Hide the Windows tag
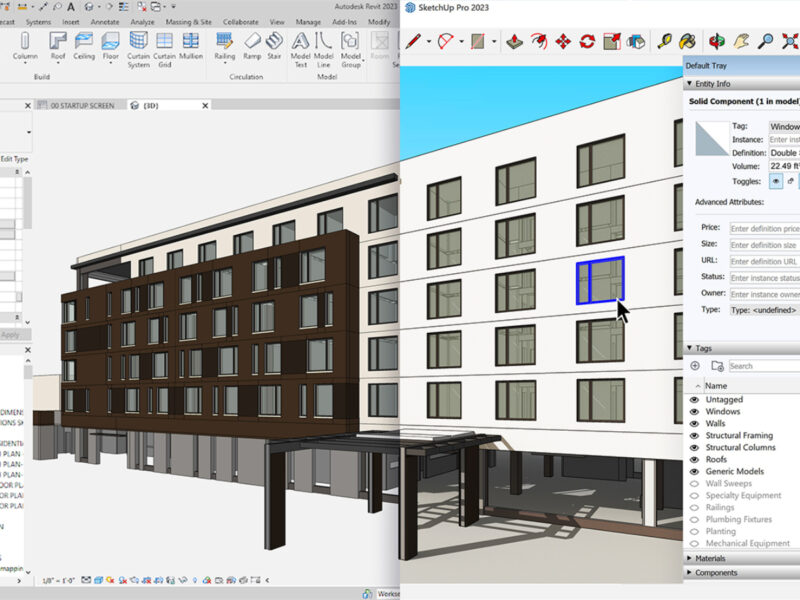This screenshot has width=800, height=600. coord(695,412)
